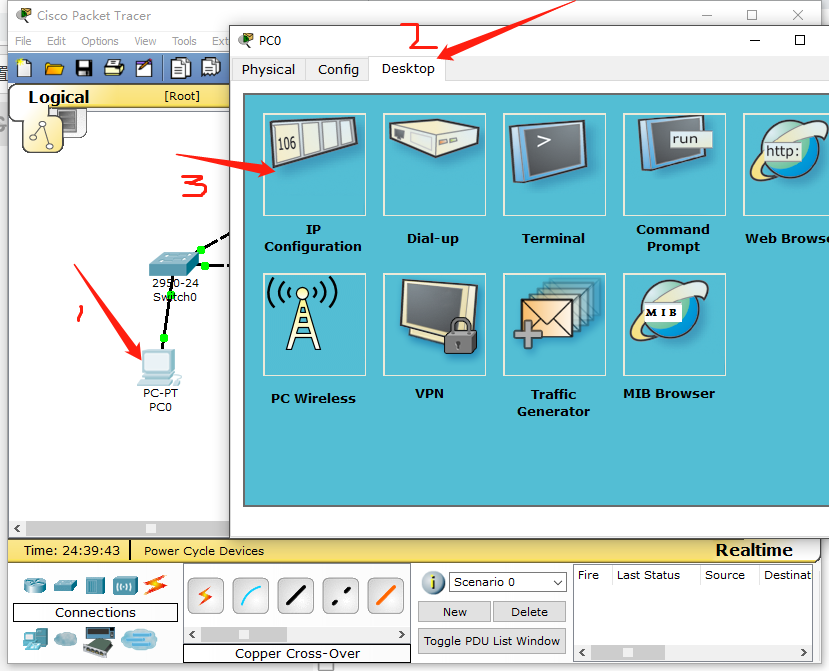Select Routers device category
Image resolution: width=829 pixels, height=671 pixels.
35,585
